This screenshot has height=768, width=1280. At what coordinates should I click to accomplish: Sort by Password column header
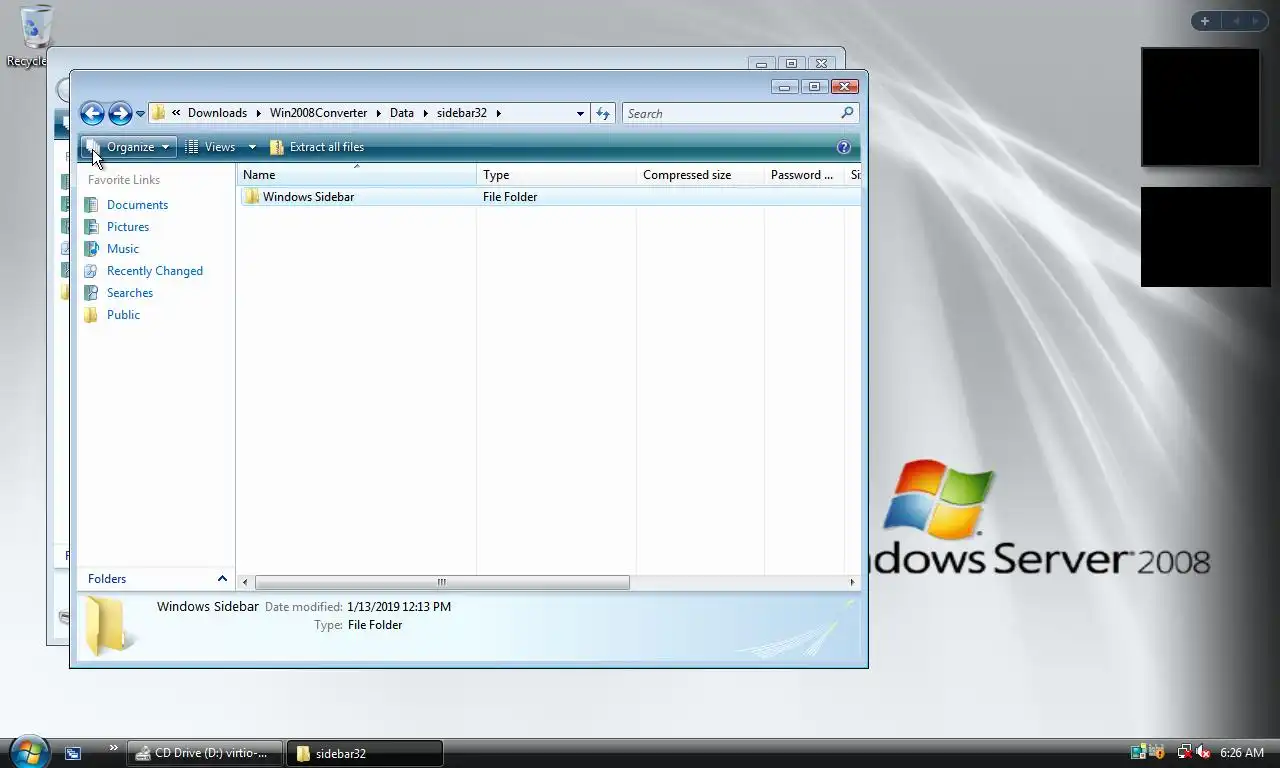point(804,175)
